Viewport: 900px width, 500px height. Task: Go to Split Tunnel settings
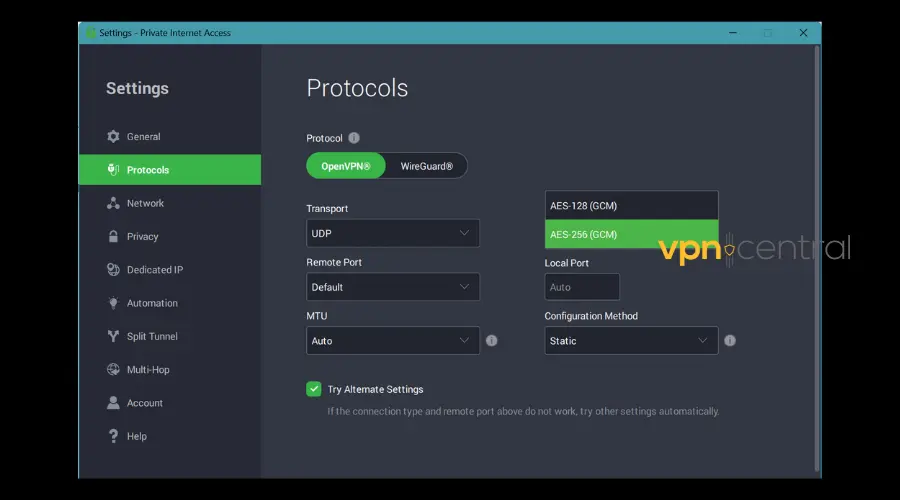click(170, 336)
